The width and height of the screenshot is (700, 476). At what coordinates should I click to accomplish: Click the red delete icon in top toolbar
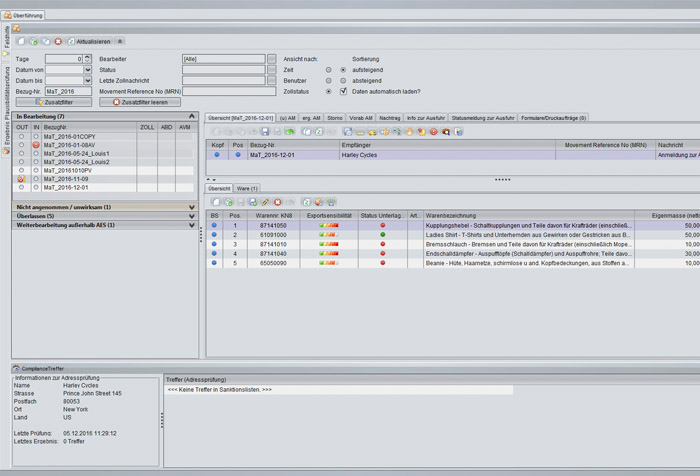58,41
